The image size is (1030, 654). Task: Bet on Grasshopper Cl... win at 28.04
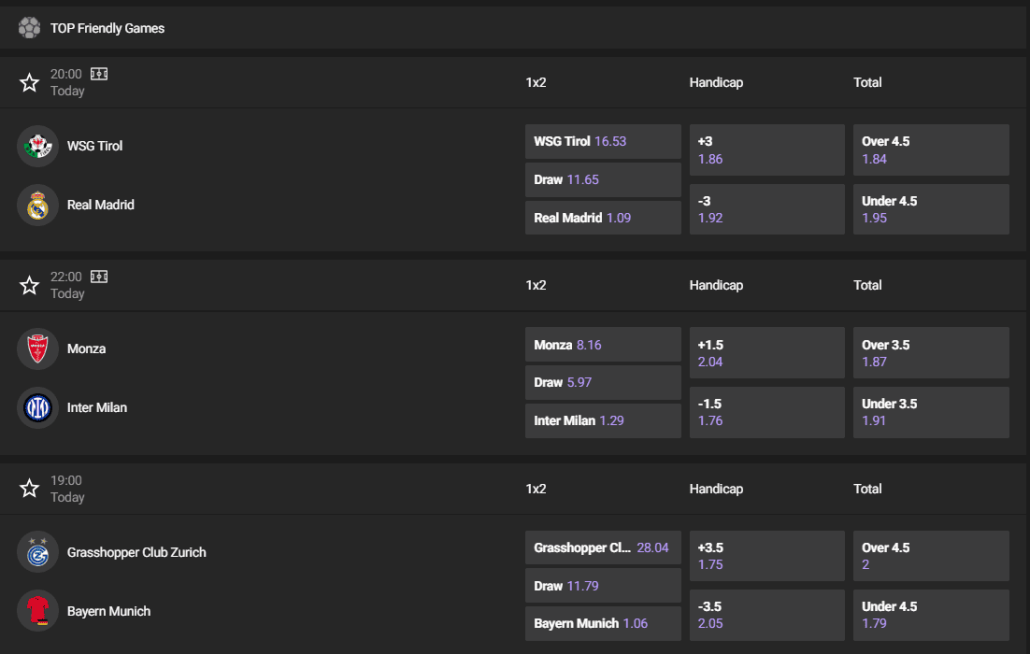(x=603, y=548)
